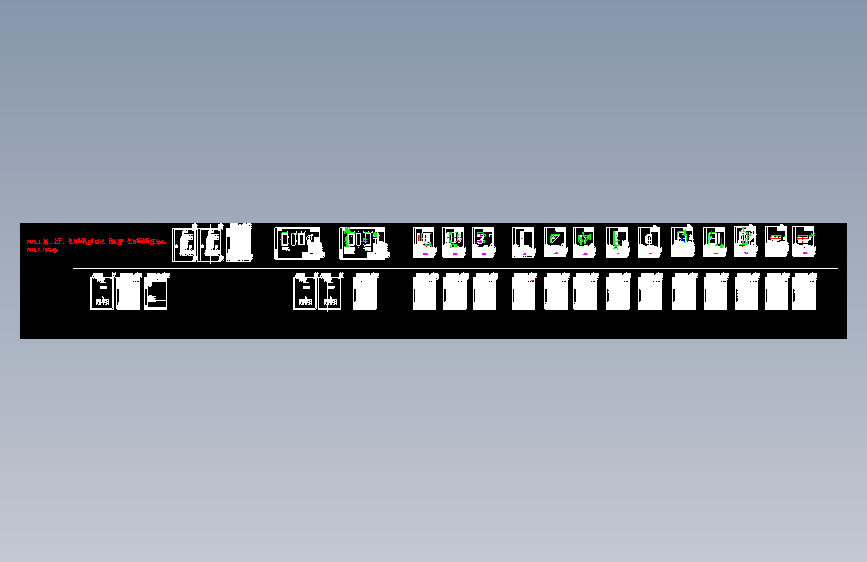Screen dimensions: 867x562
Task: Select the first sheet in the bottom row
Action: pos(102,292)
